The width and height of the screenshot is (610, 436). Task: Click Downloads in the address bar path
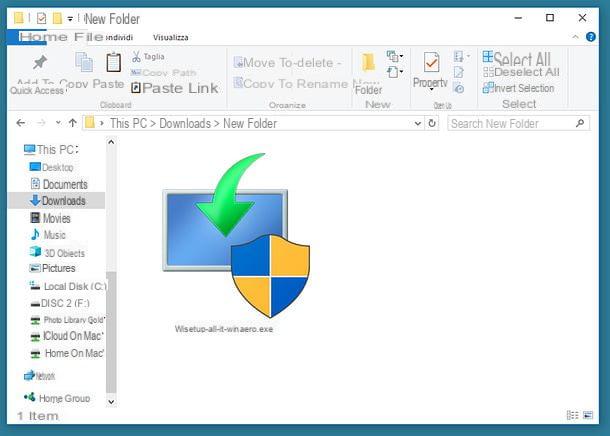185,123
